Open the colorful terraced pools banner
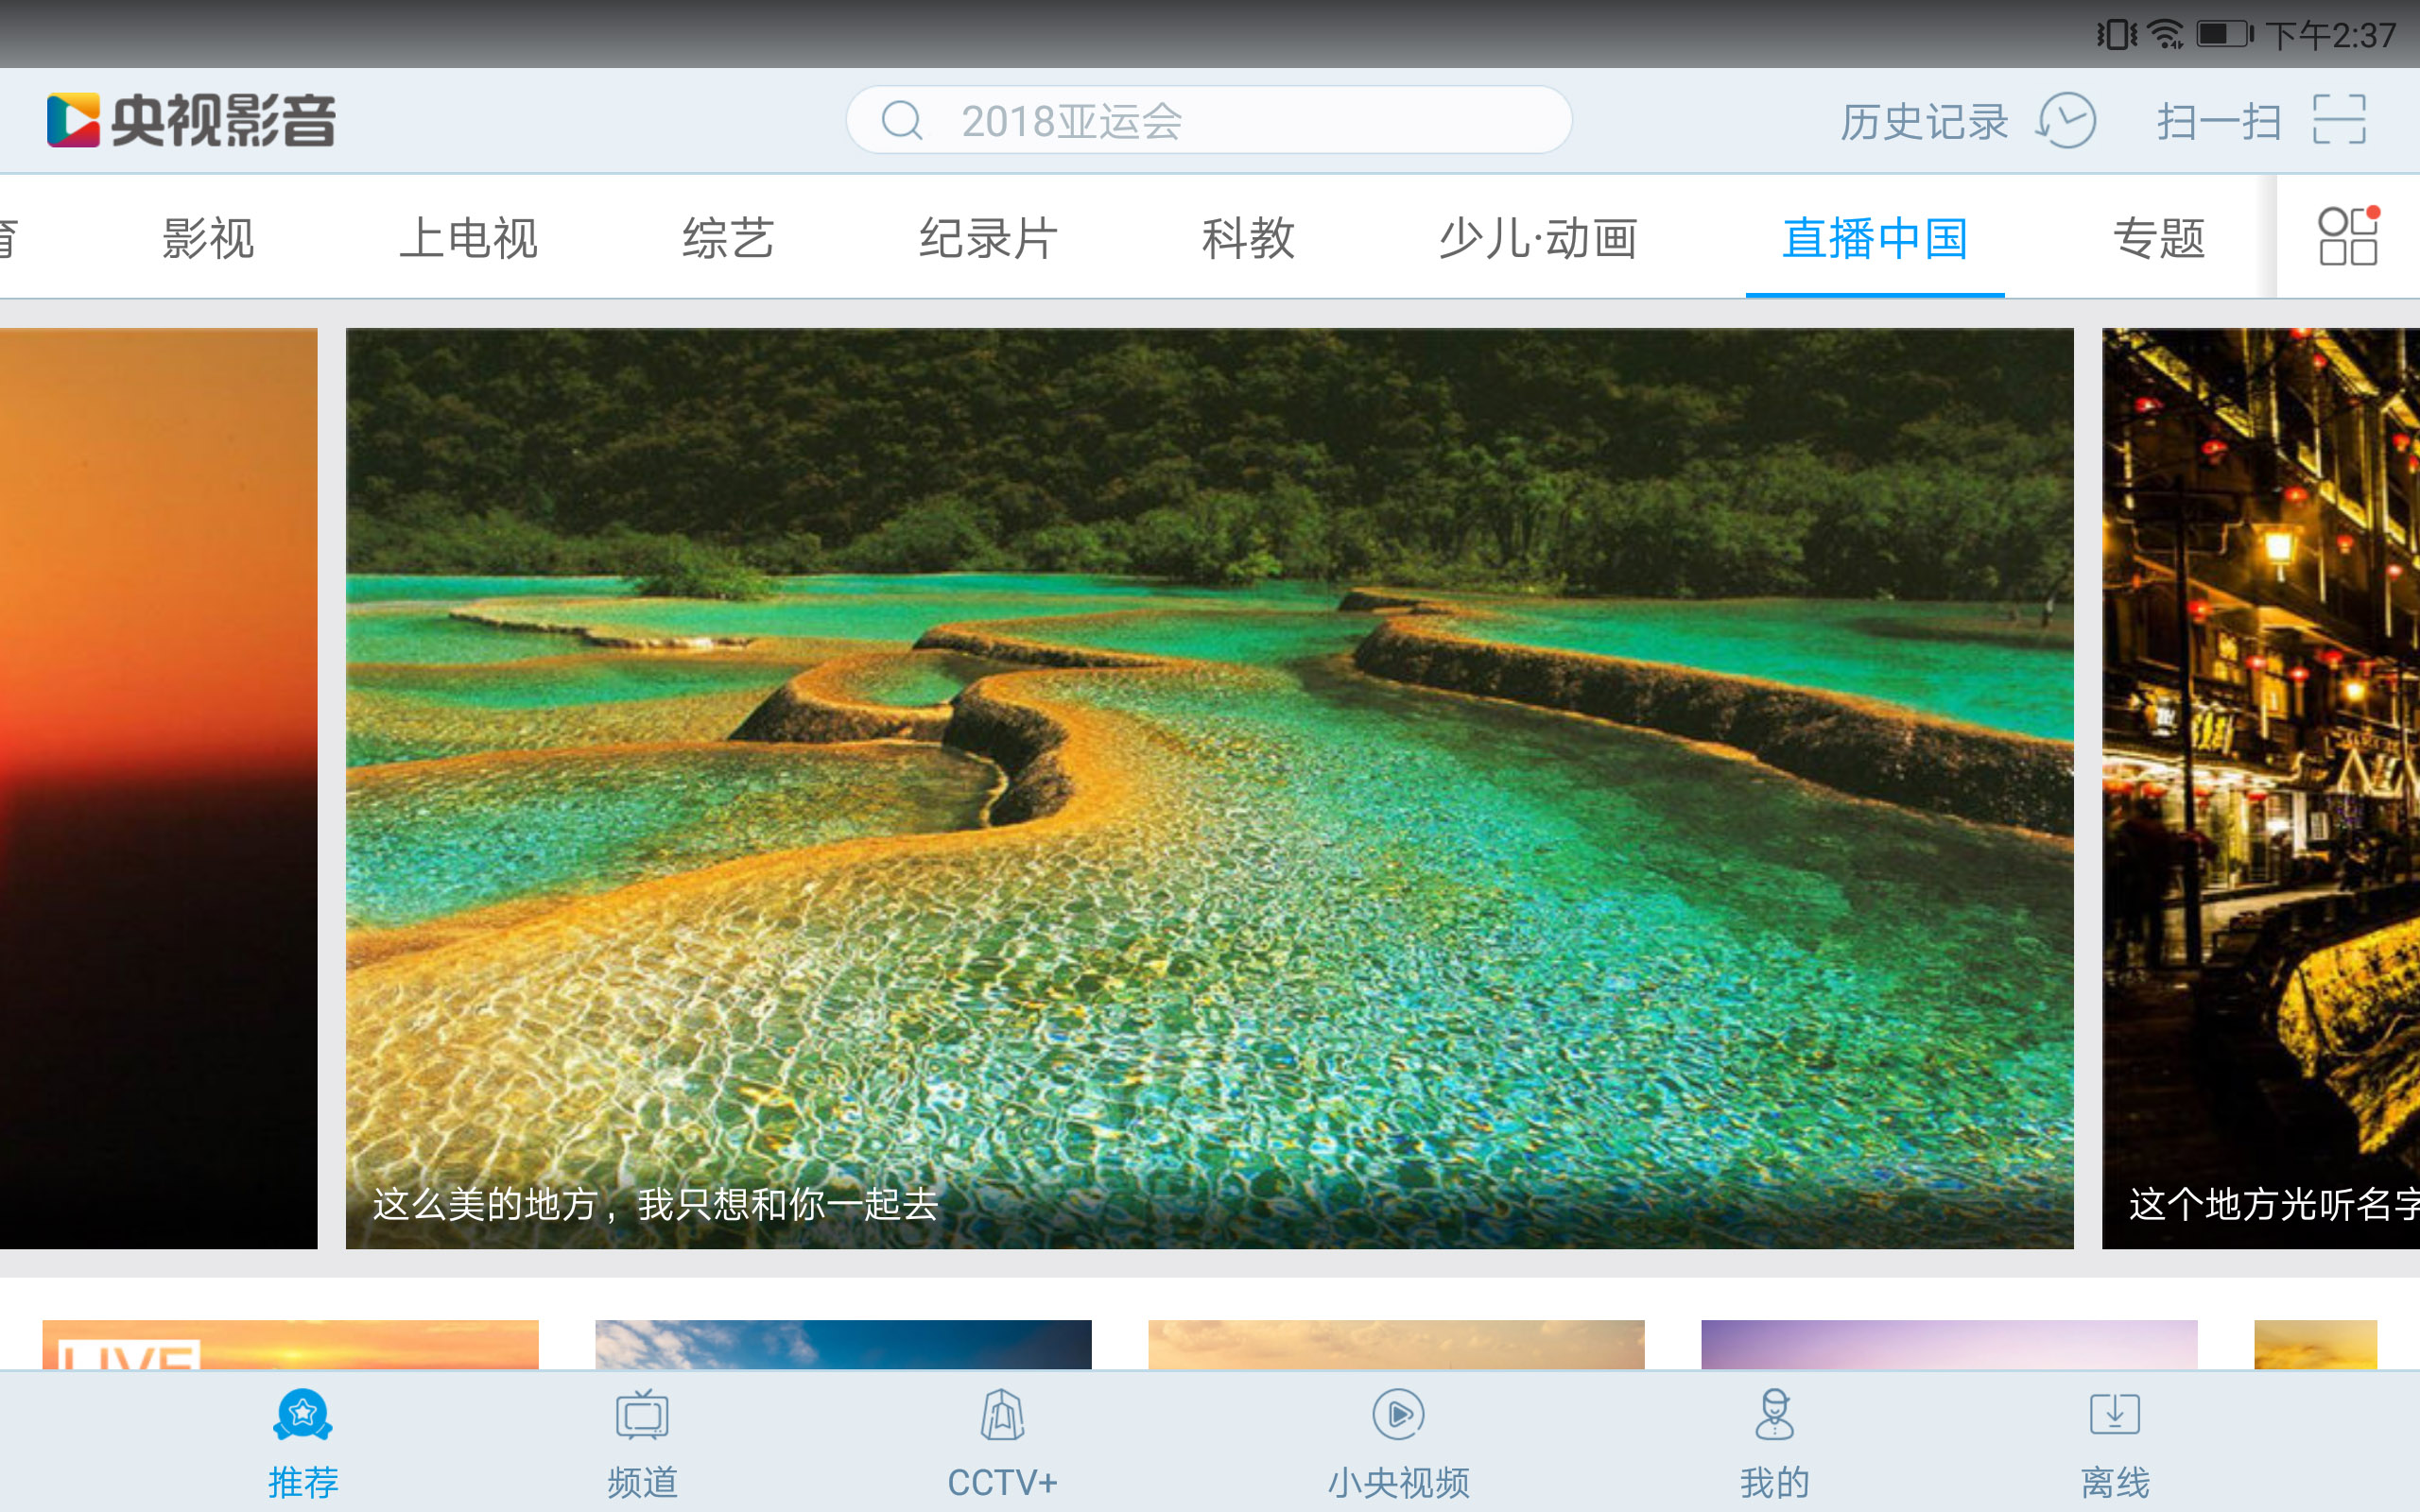The height and width of the screenshot is (1512, 2420). tap(1209, 788)
